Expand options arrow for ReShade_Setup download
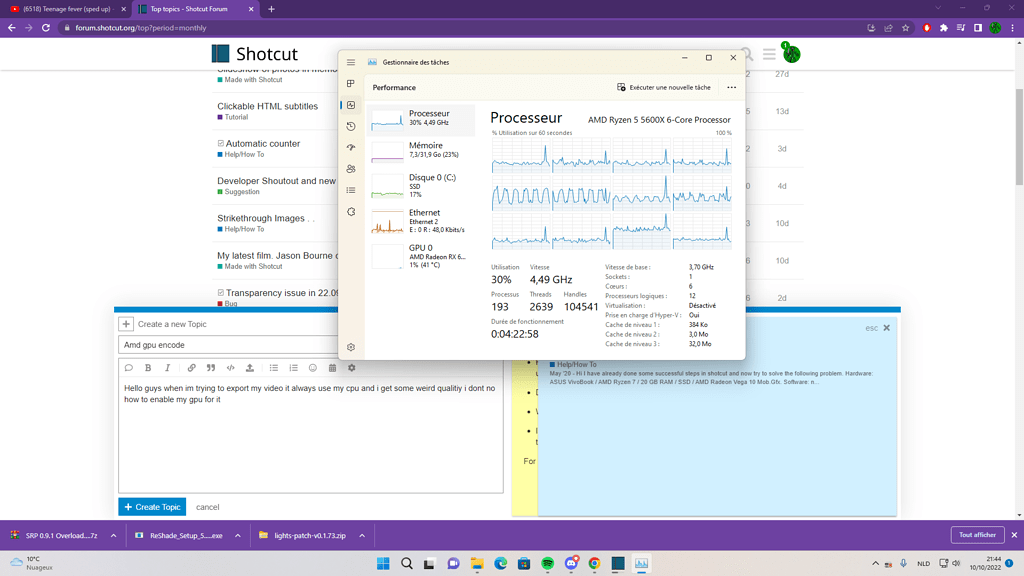The height and width of the screenshot is (576, 1024). (x=237, y=536)
